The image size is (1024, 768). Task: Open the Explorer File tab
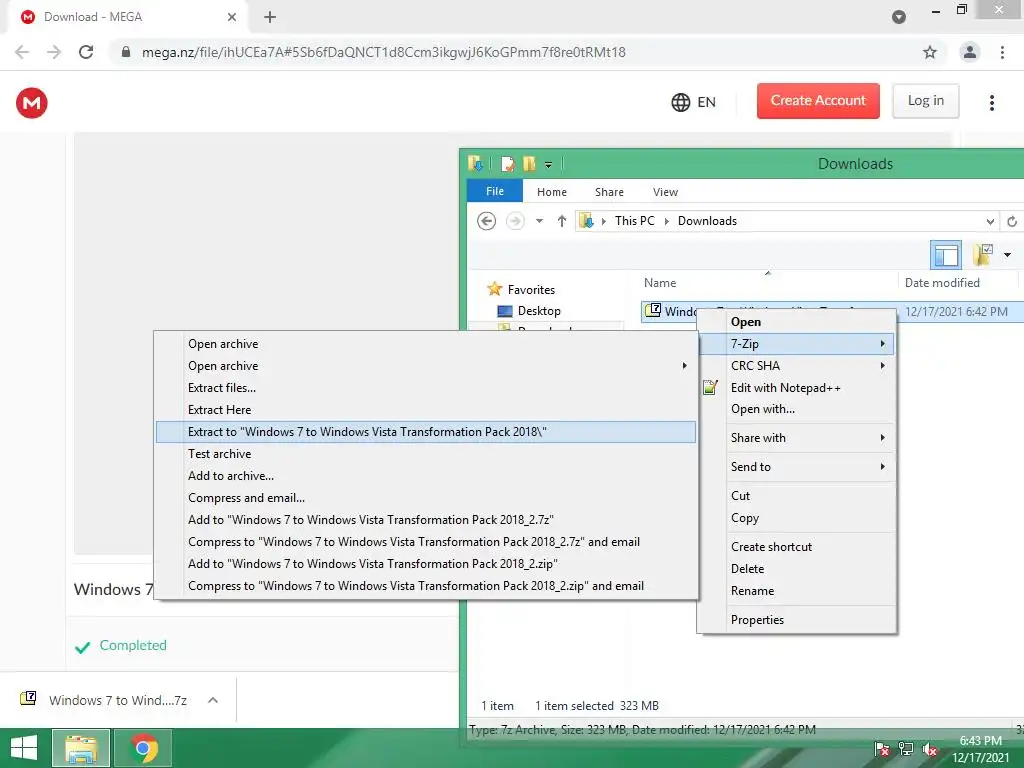pos(495,191)
